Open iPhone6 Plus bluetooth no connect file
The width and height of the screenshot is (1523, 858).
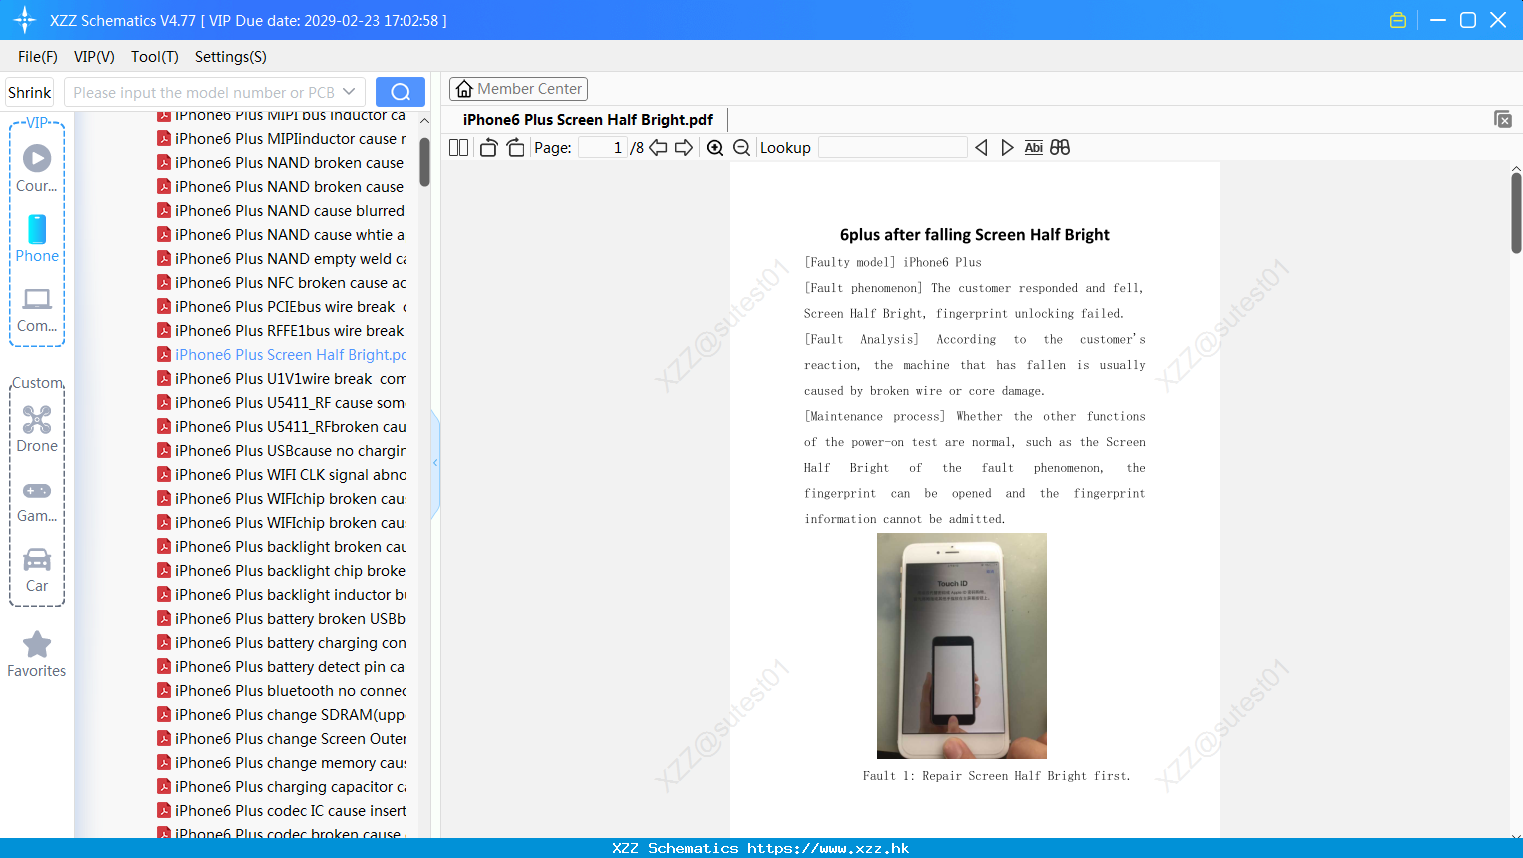pyautogui.click(x=282, y=691)
